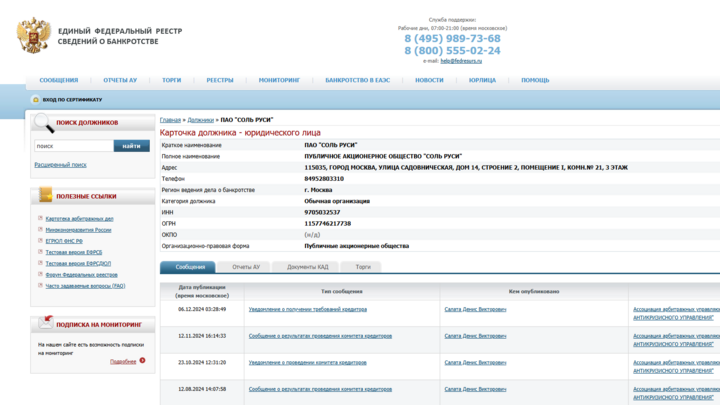Click the Кем опубликовано column header
Image resolution: width=720 pixels, height=405 pixels.
[534, 291]
